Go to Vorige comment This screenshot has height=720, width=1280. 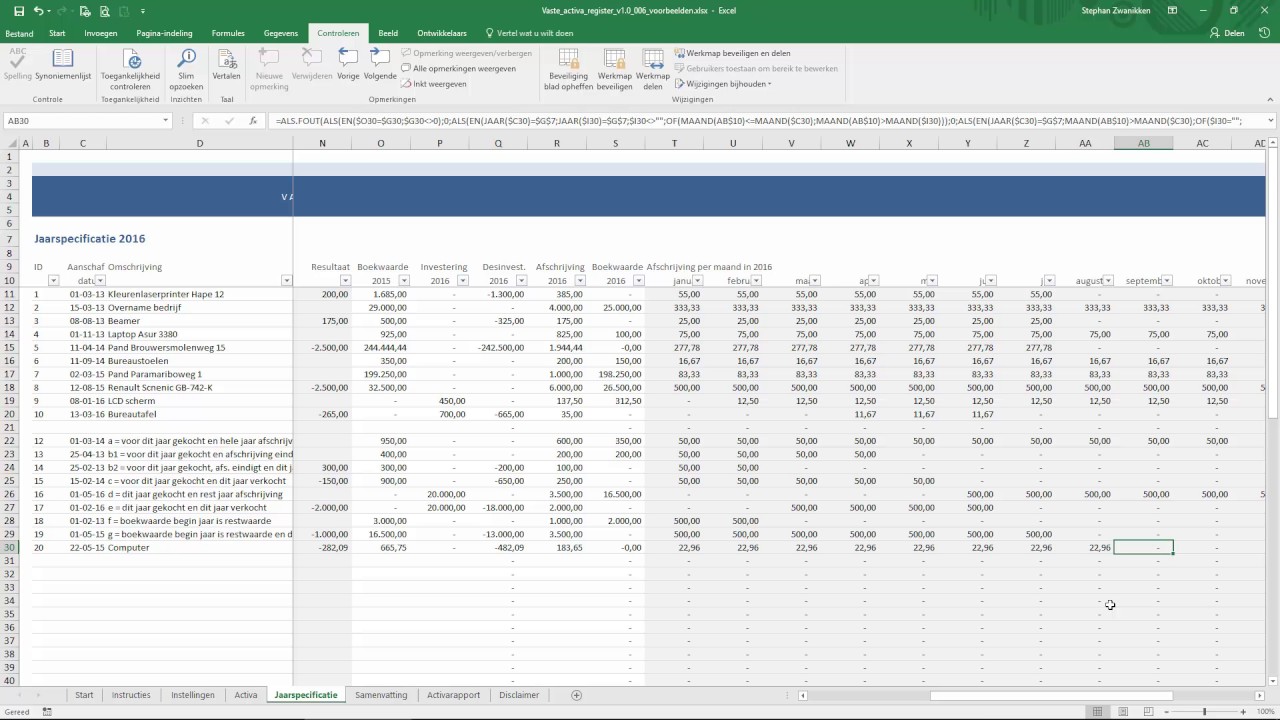coord(348,64)
